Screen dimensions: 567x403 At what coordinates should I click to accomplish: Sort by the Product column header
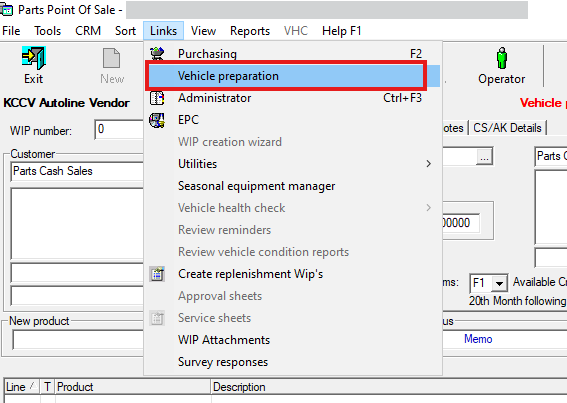[133, 387]
